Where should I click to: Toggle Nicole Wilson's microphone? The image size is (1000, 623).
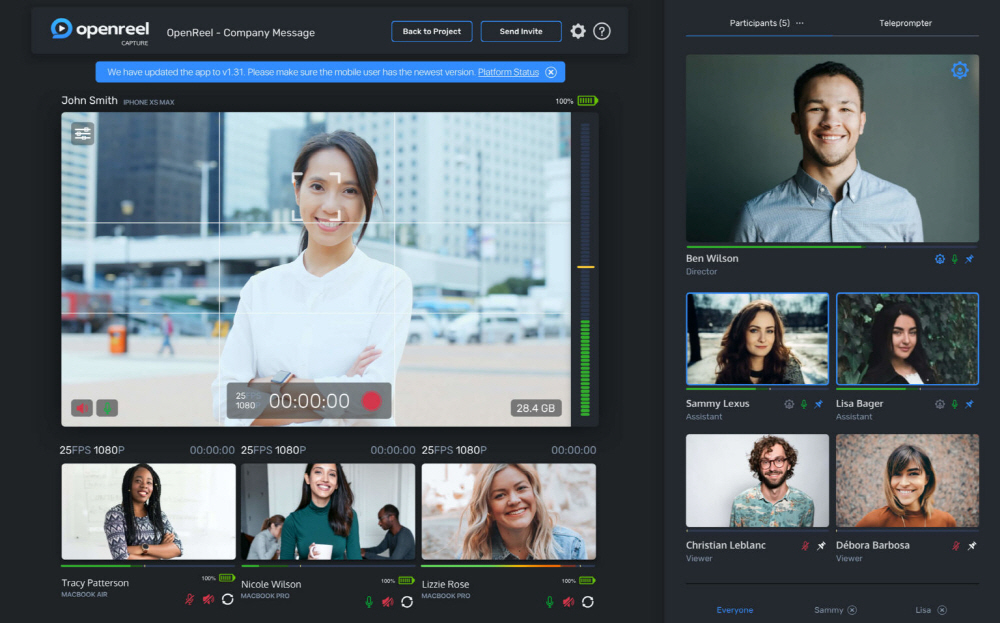tap(369, 601)
